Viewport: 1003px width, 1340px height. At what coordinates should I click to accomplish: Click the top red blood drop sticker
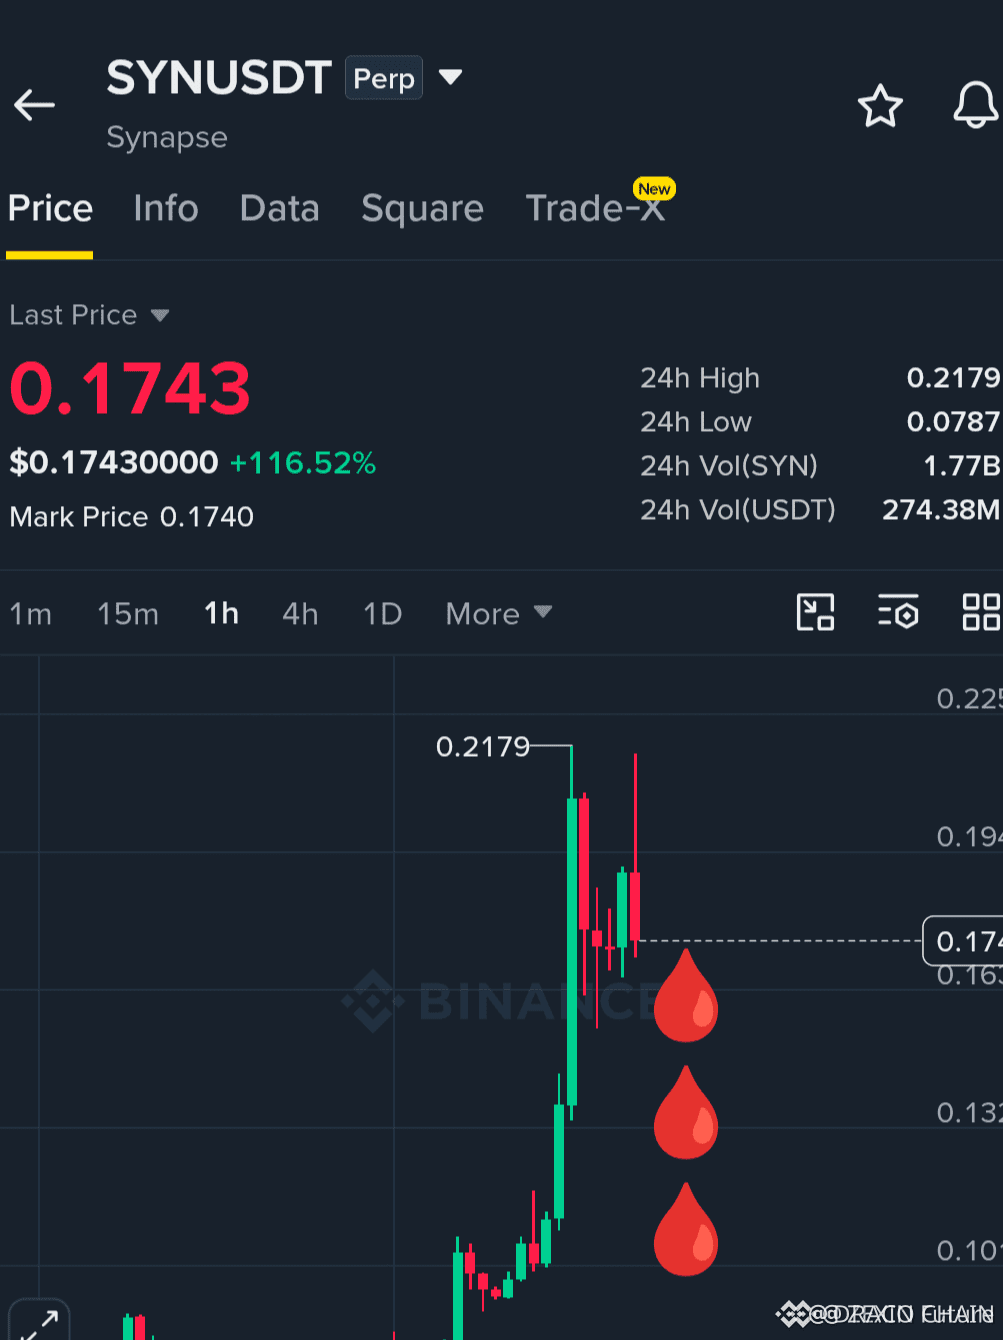(x=685, y=996)
